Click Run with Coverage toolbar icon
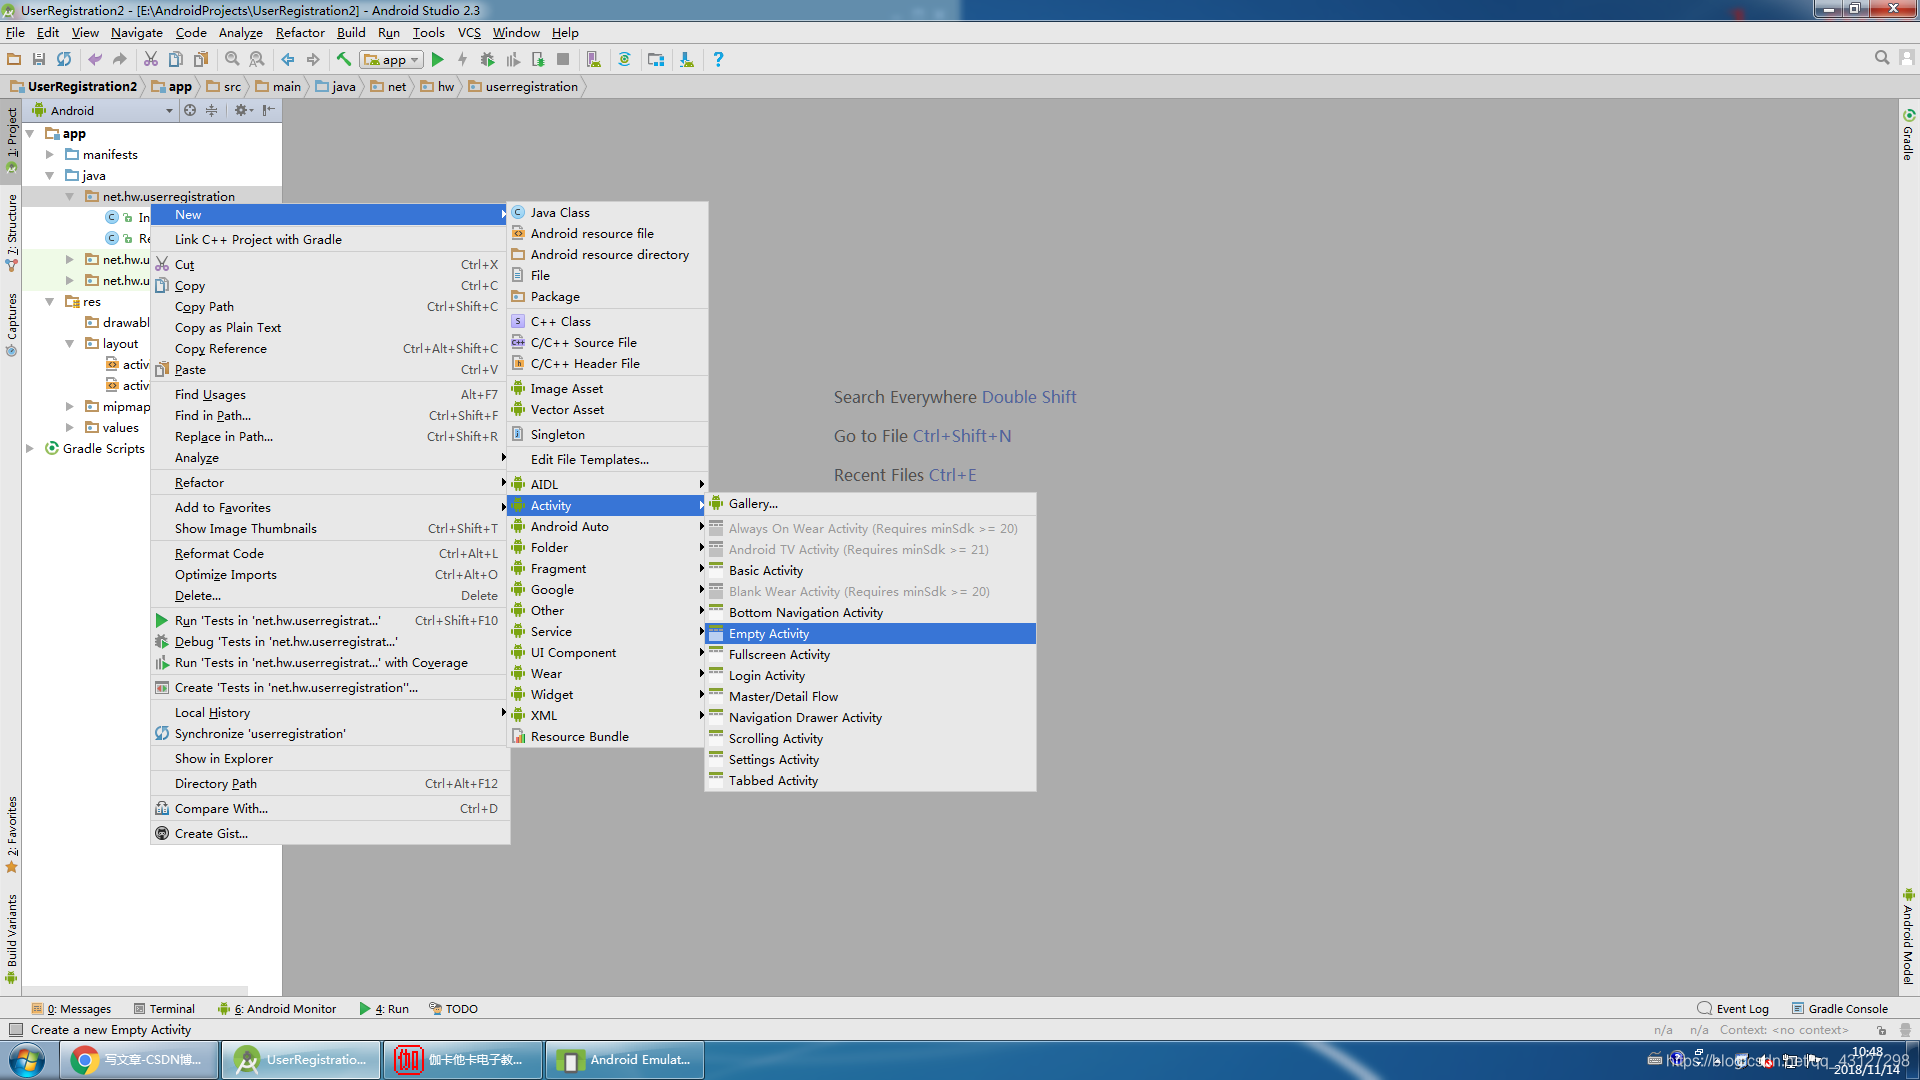The width and height of the screenshot is (1920, 1080). coord(513,59)
